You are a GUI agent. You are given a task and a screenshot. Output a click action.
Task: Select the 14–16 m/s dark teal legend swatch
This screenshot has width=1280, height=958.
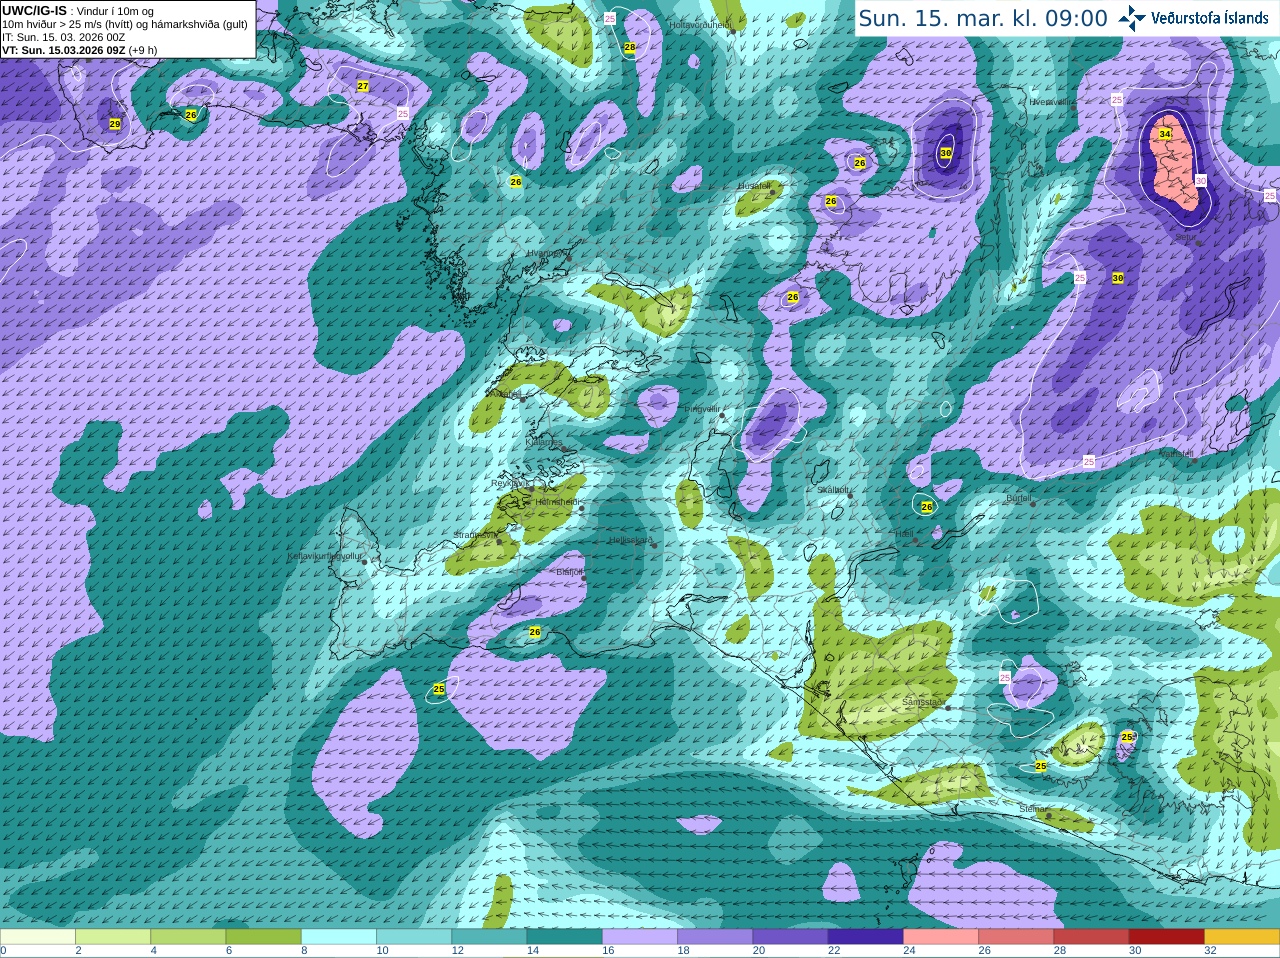coord(564,937)
